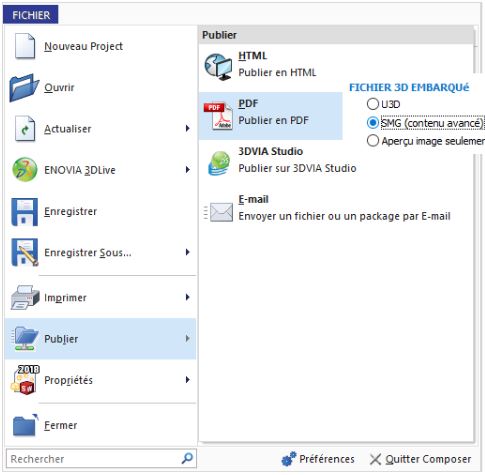Screen dimensions: 485x475
Task: Click the Enregistrer floppy disk icon
Action: [x=24, y=212]
